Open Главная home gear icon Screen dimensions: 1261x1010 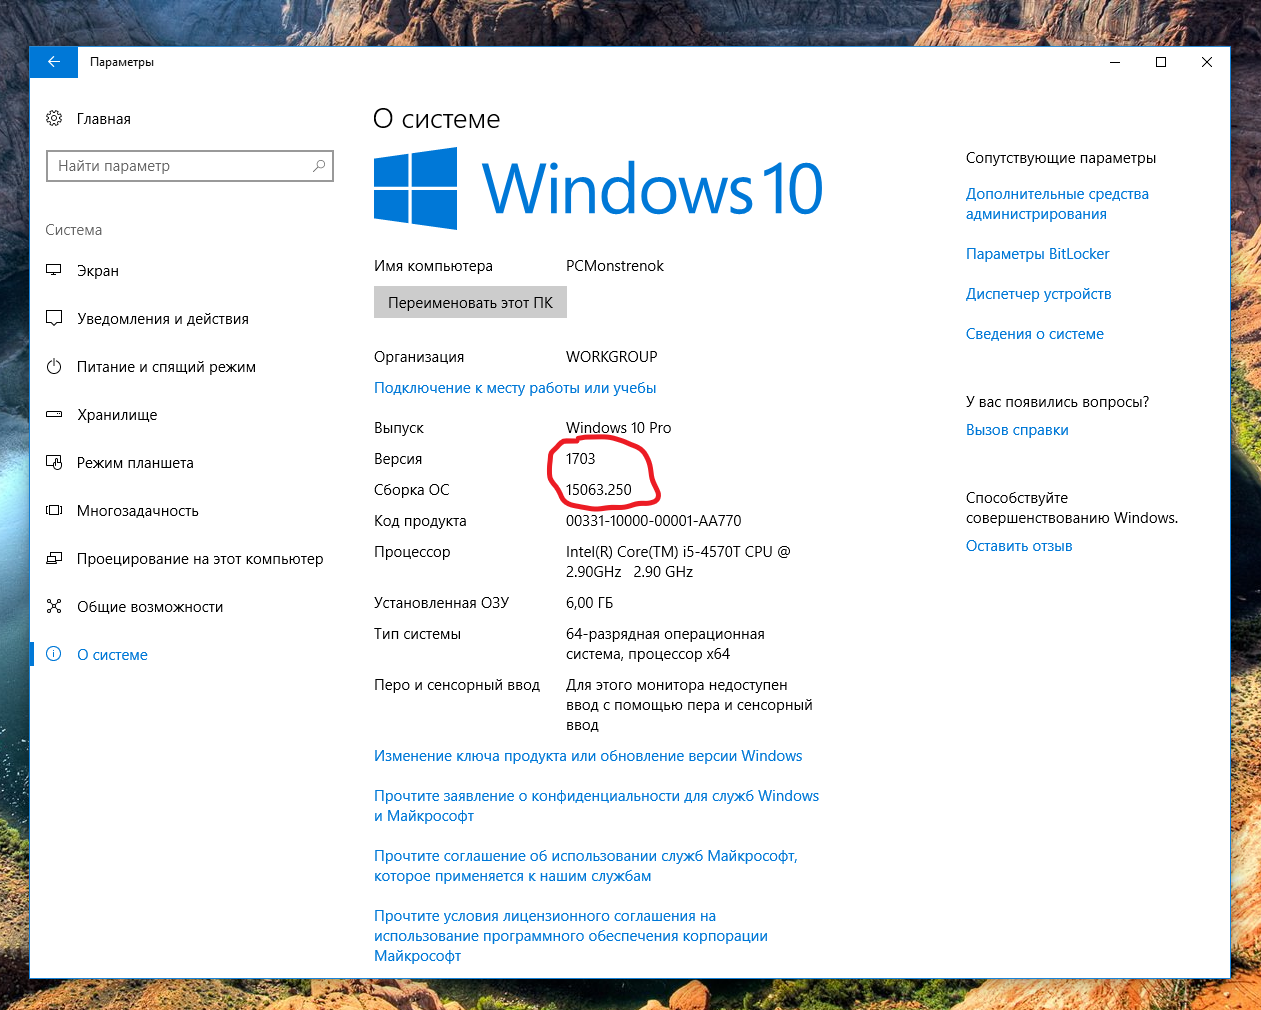[x=54, y=119]
